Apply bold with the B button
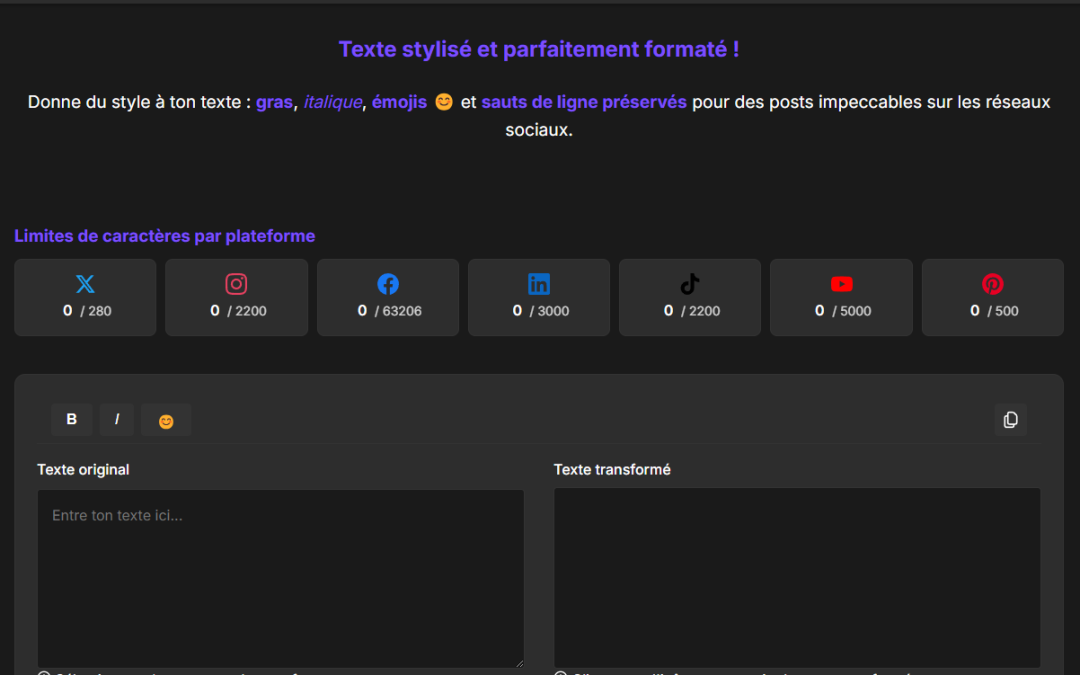Viewport: 1080px width, 675px height. tap(72, 419)
